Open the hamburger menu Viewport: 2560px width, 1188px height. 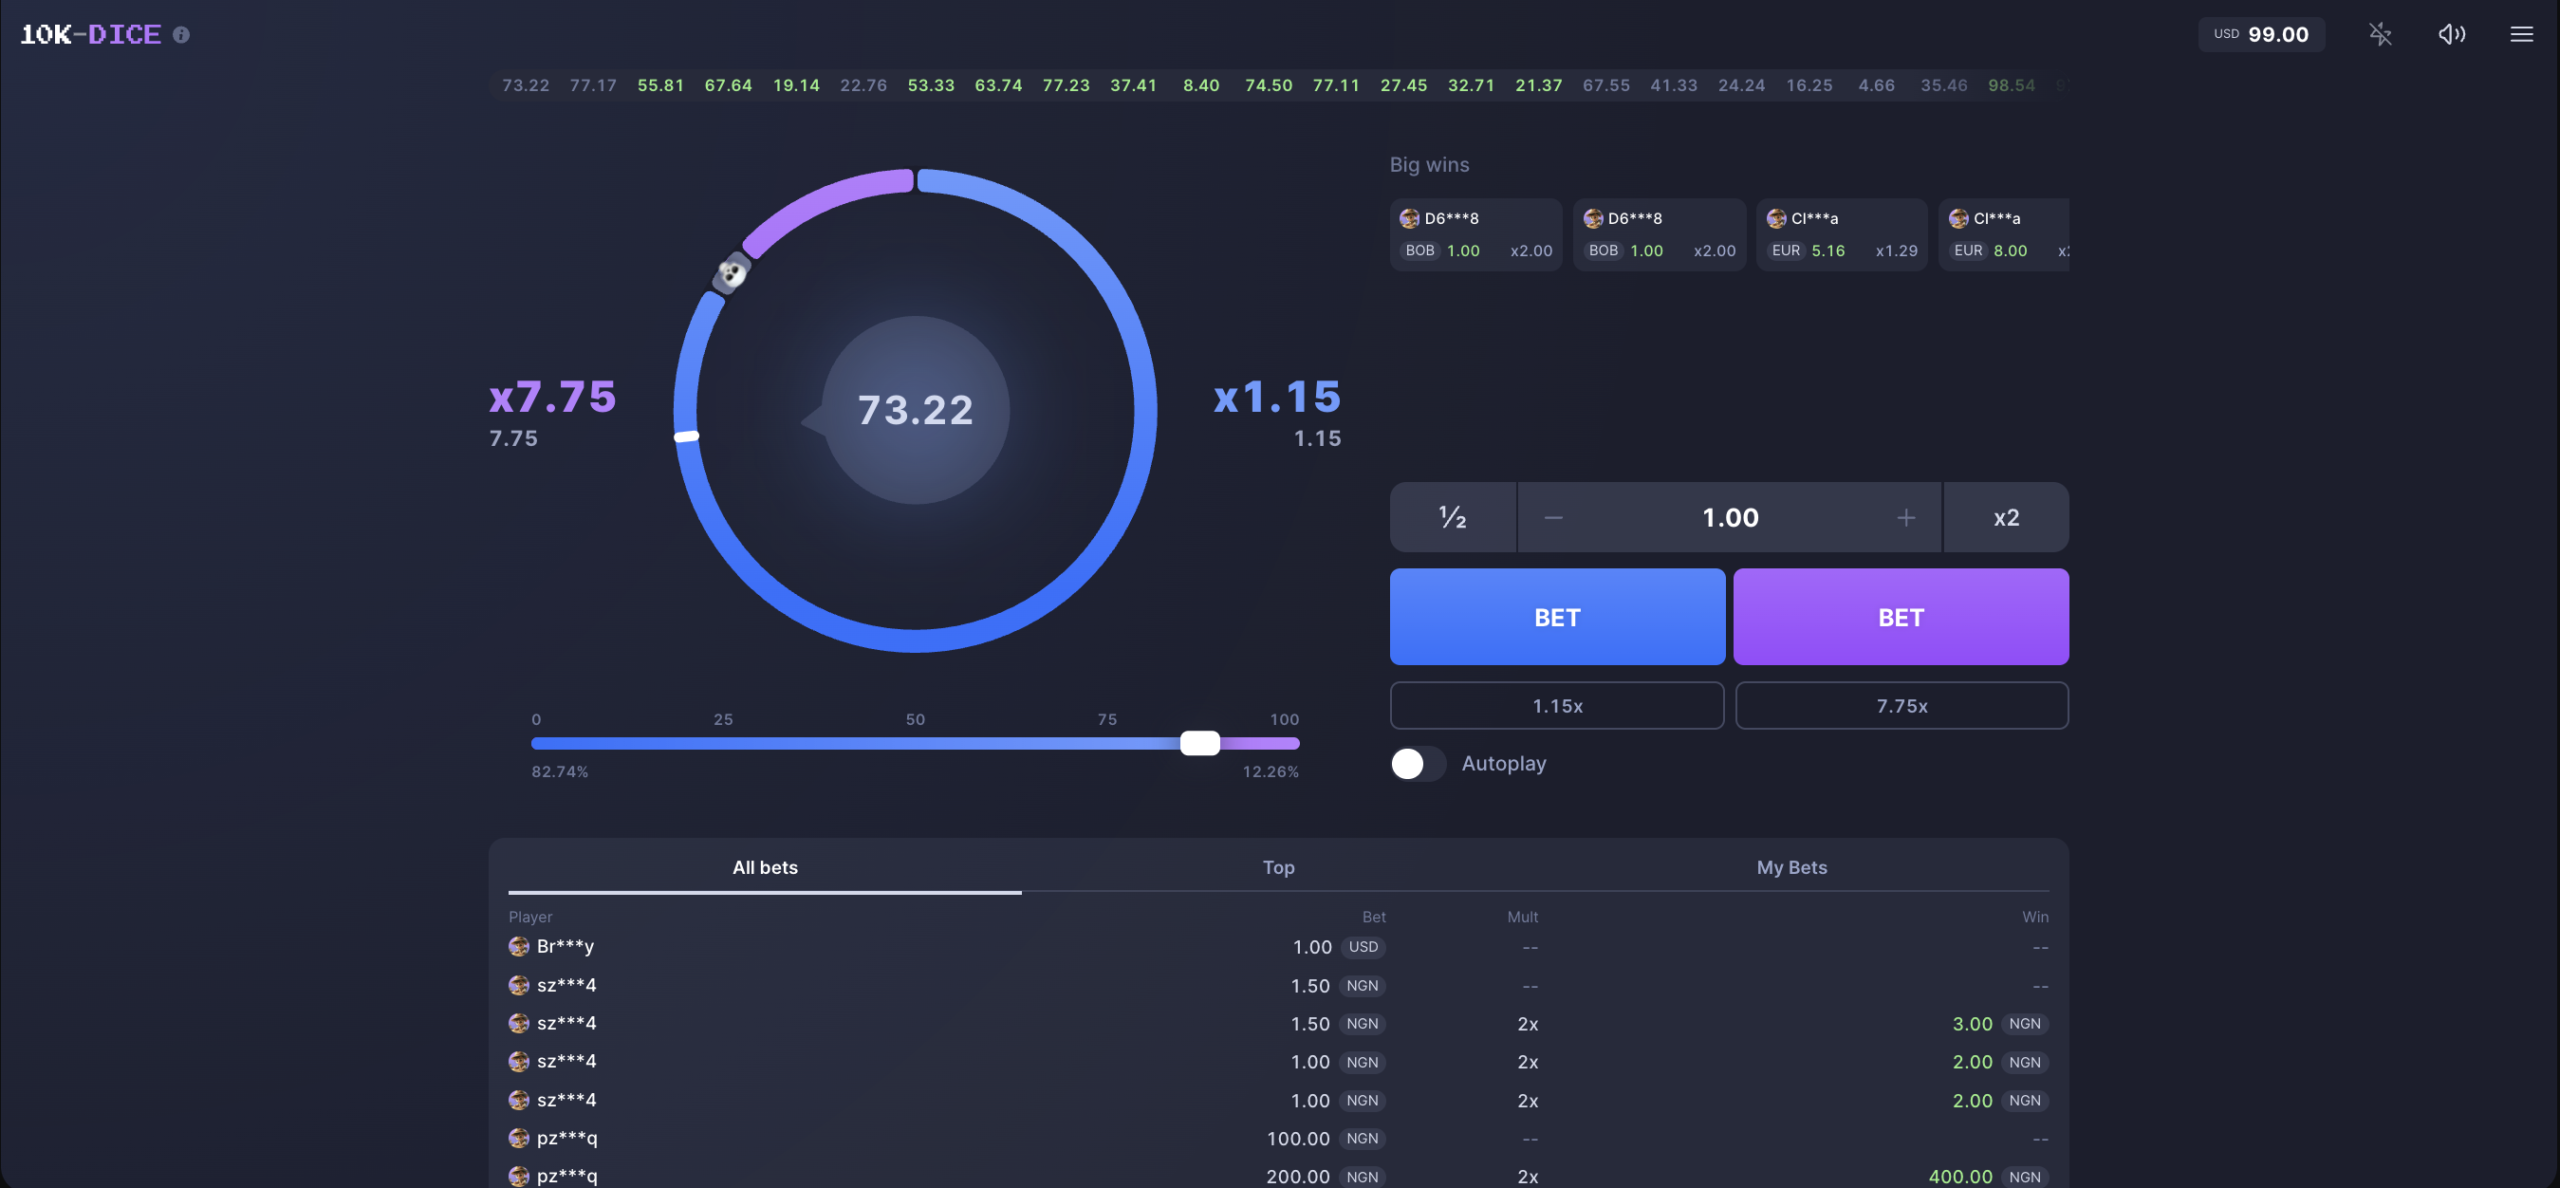click(2521, 34)
